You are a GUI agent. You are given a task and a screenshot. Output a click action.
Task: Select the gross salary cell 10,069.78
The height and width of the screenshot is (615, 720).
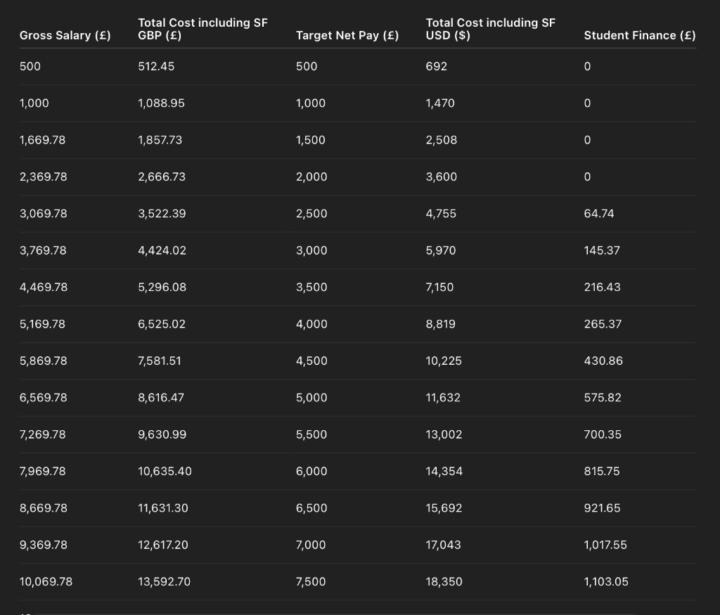(x=46, y=581)
